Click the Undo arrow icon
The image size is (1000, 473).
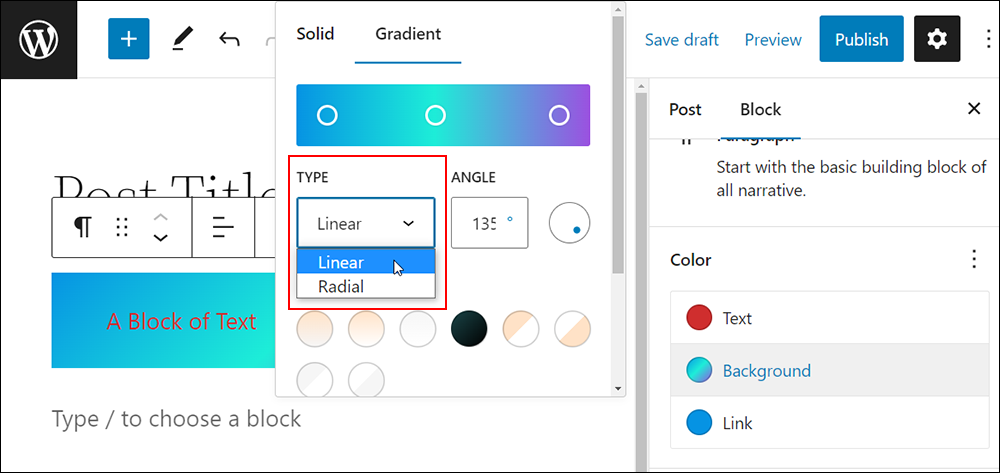229,40
